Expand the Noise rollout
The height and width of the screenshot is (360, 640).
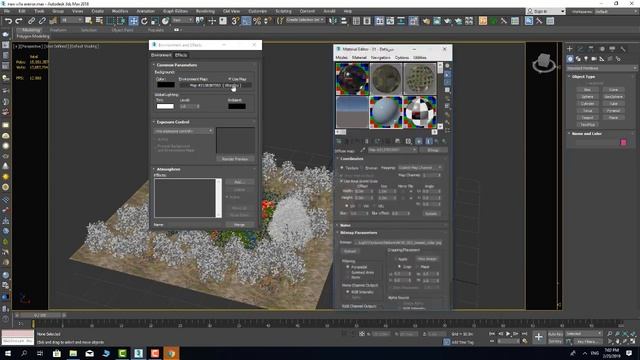click(x=345, y=225)
